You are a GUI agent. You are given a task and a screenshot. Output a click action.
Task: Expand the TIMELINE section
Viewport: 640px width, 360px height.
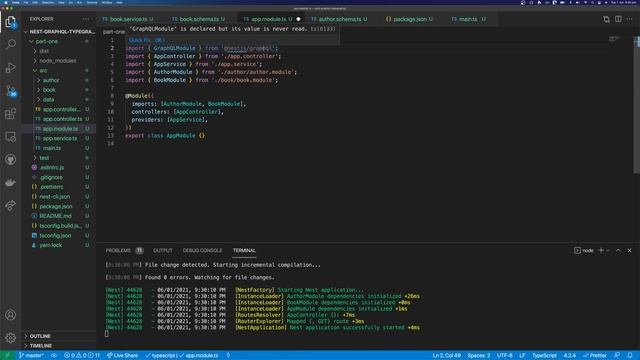click(x=59, y=346)
